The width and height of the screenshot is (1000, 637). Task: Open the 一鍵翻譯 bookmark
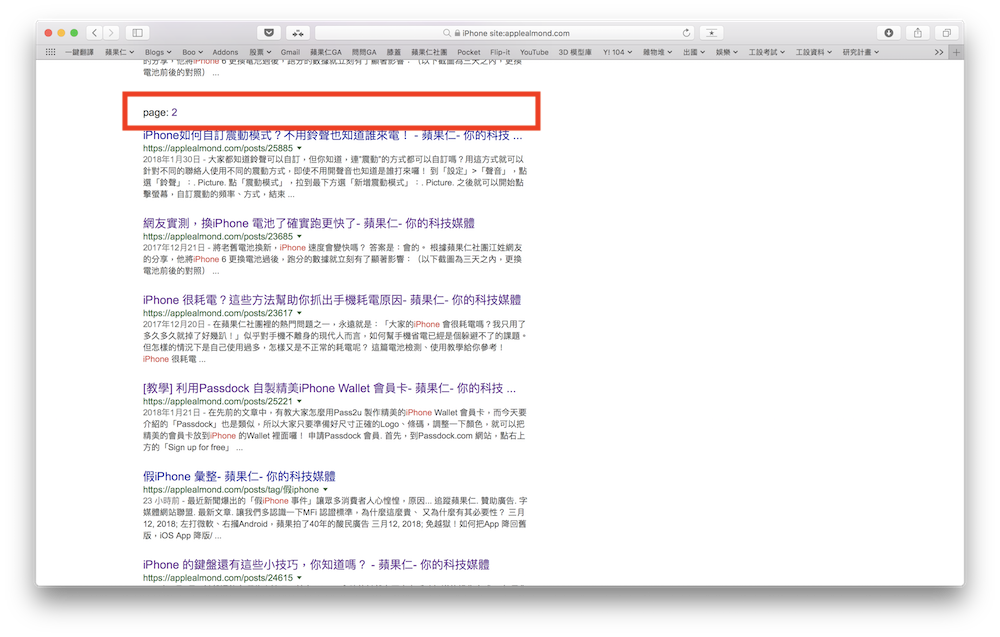(x=79, y=52)
